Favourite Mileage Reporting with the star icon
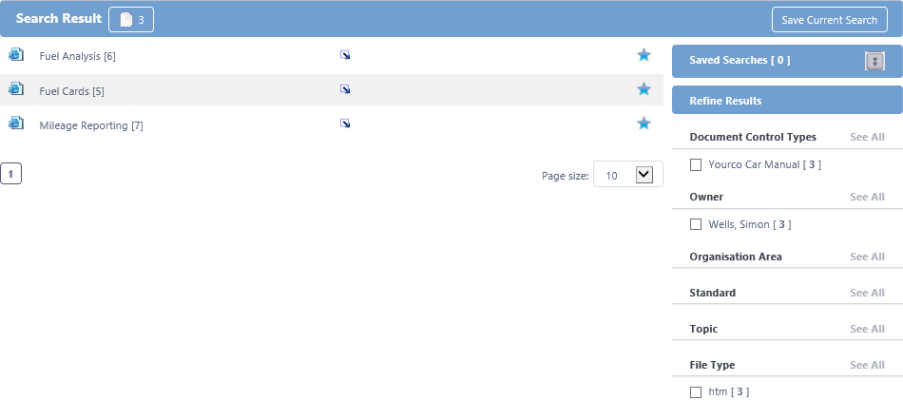903x400 pixels. coord(644,124)
